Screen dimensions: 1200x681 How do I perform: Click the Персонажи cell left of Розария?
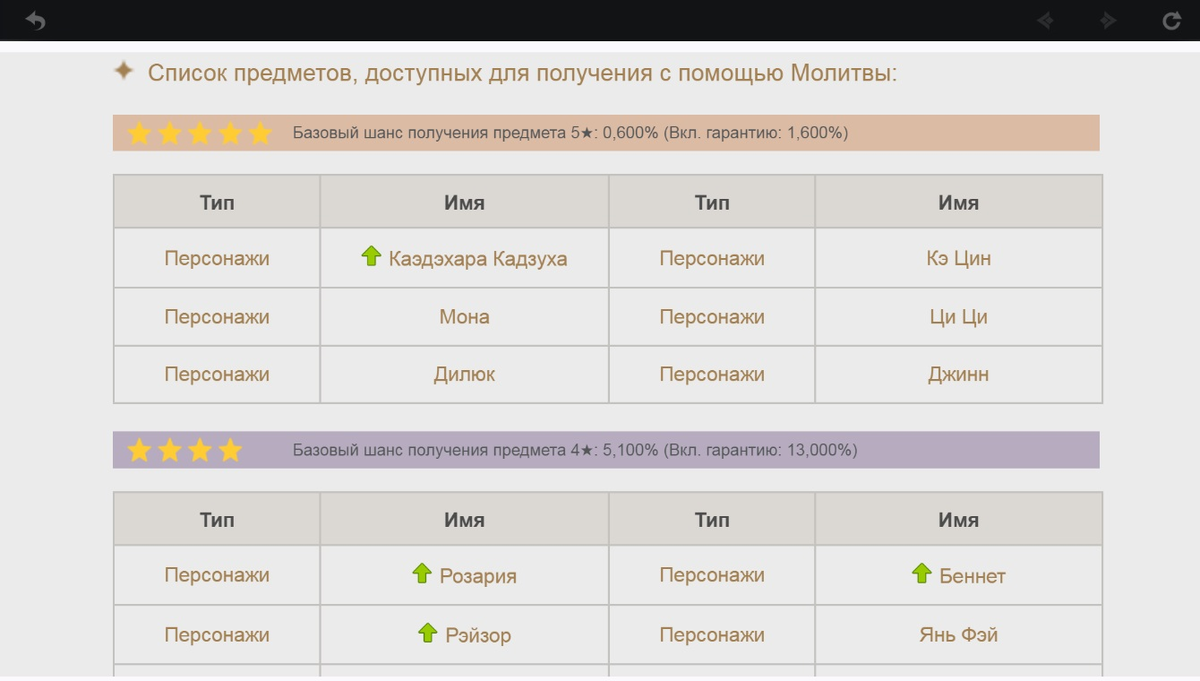coord(217,575)
